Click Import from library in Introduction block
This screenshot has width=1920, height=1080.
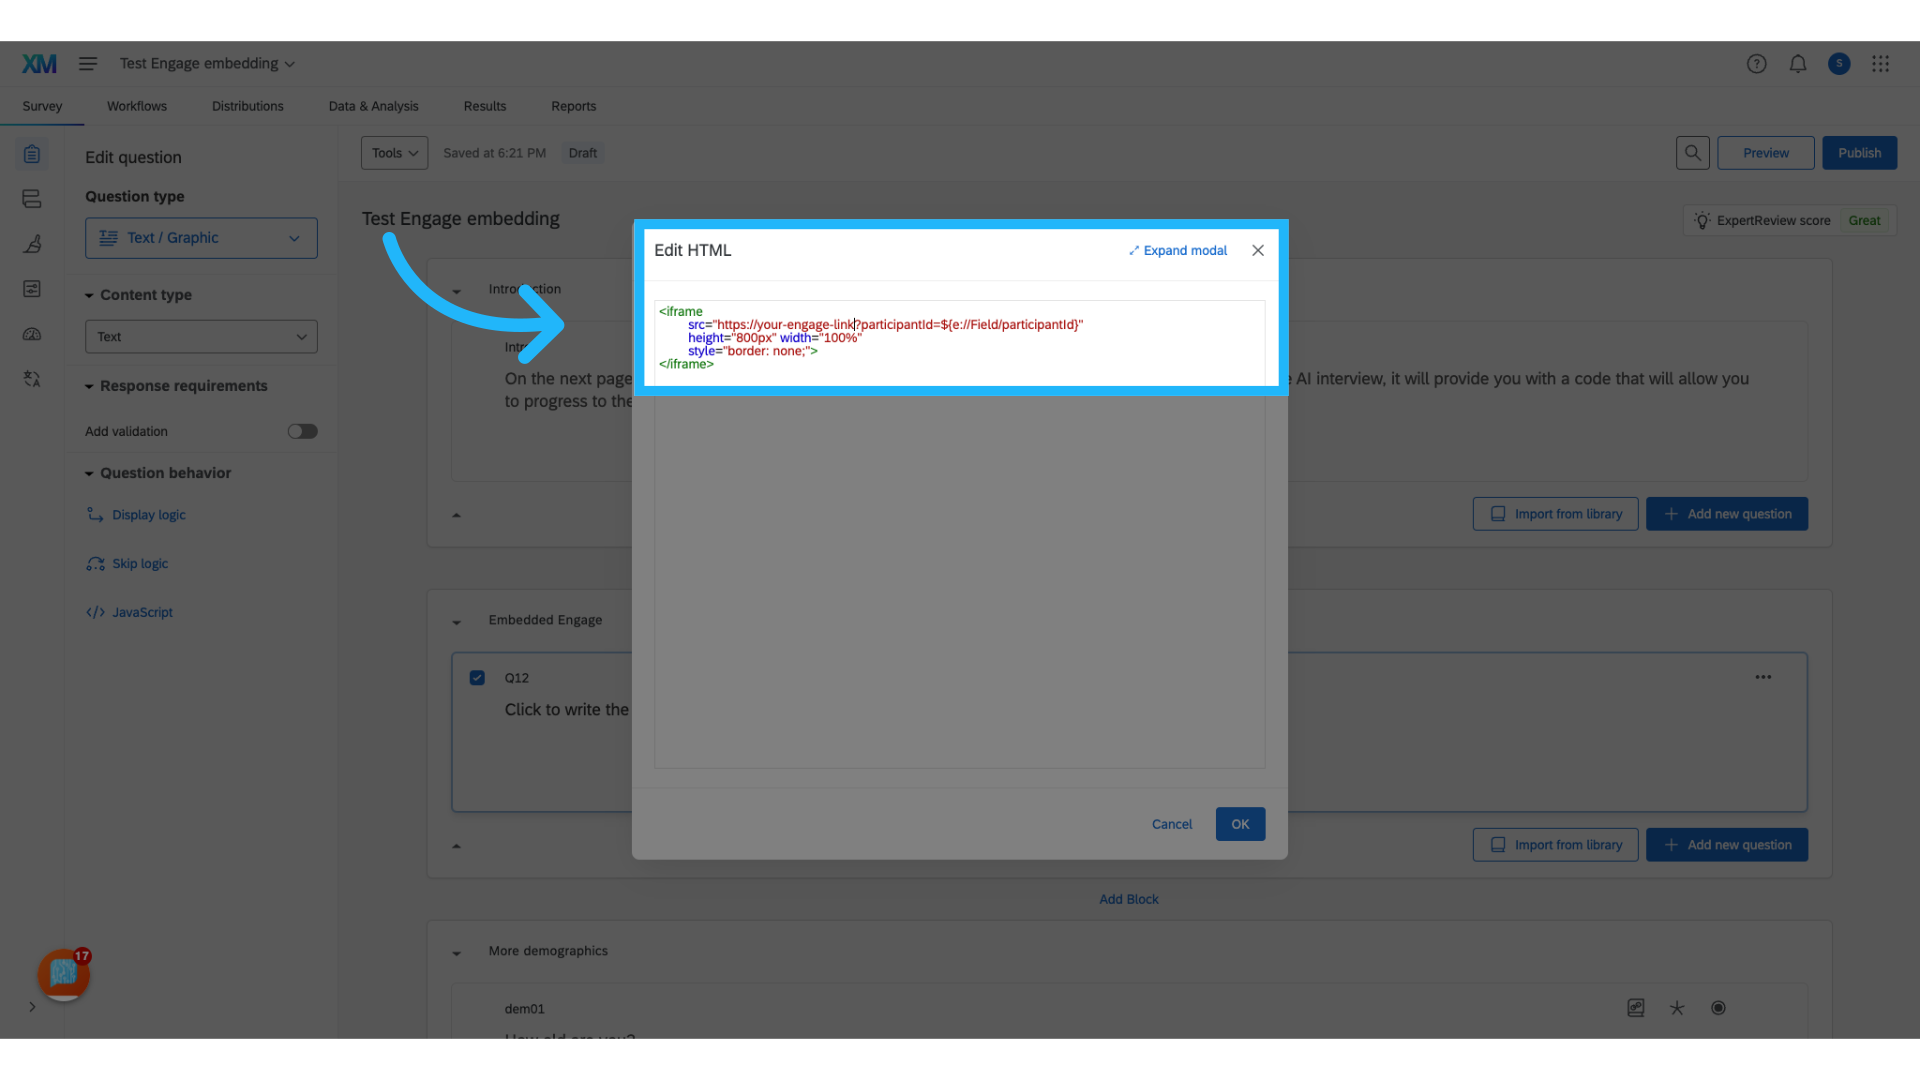[x=1555, y=514]
